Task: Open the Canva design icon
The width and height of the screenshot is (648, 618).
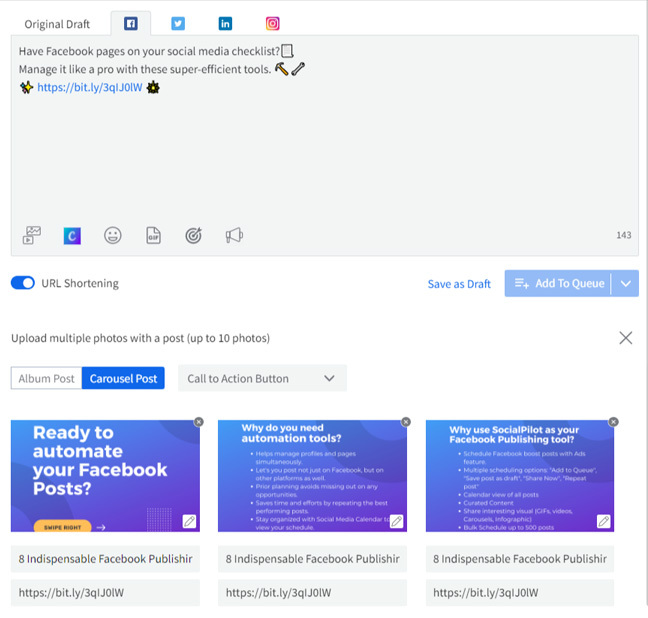Action: coord(72,236)
